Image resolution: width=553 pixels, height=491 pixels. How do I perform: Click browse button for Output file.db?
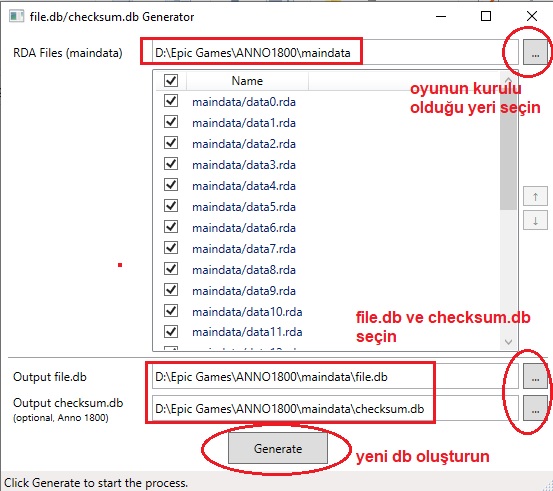tap(535, 376)
